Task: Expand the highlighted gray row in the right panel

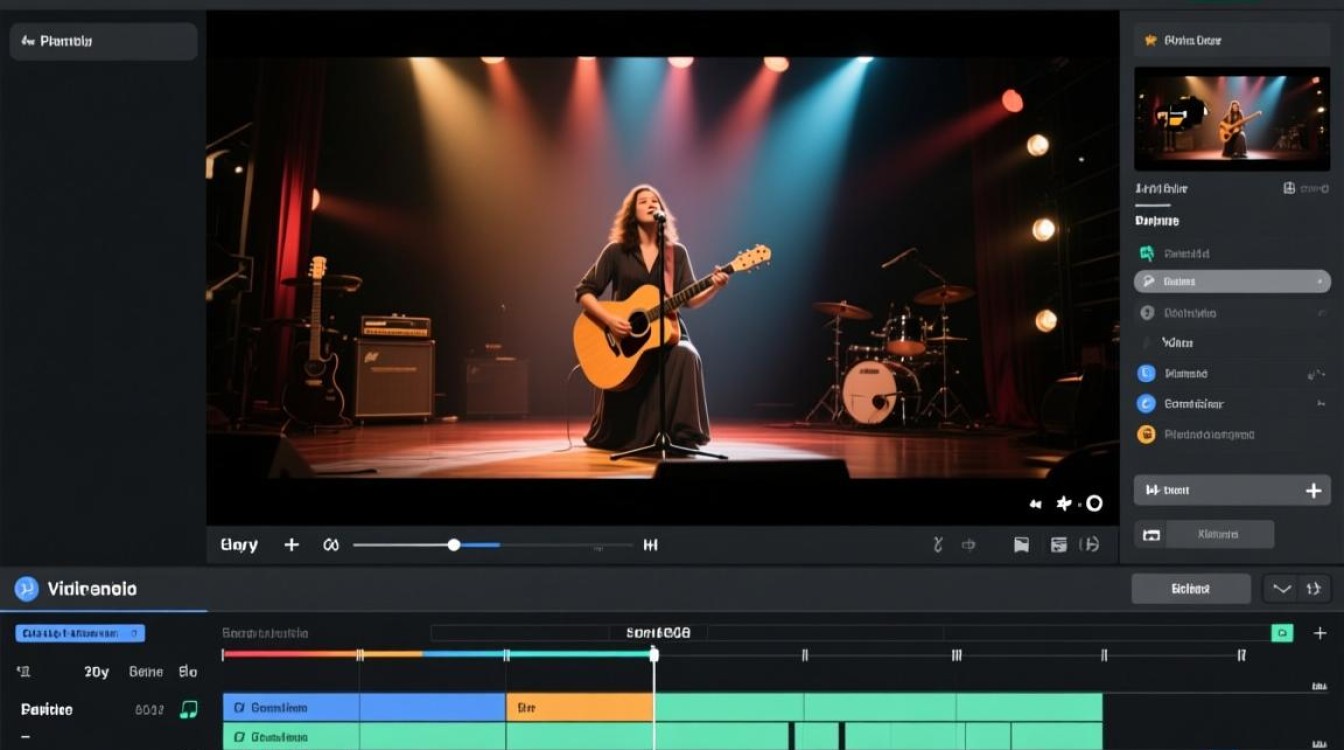Action: (1232, 282)
